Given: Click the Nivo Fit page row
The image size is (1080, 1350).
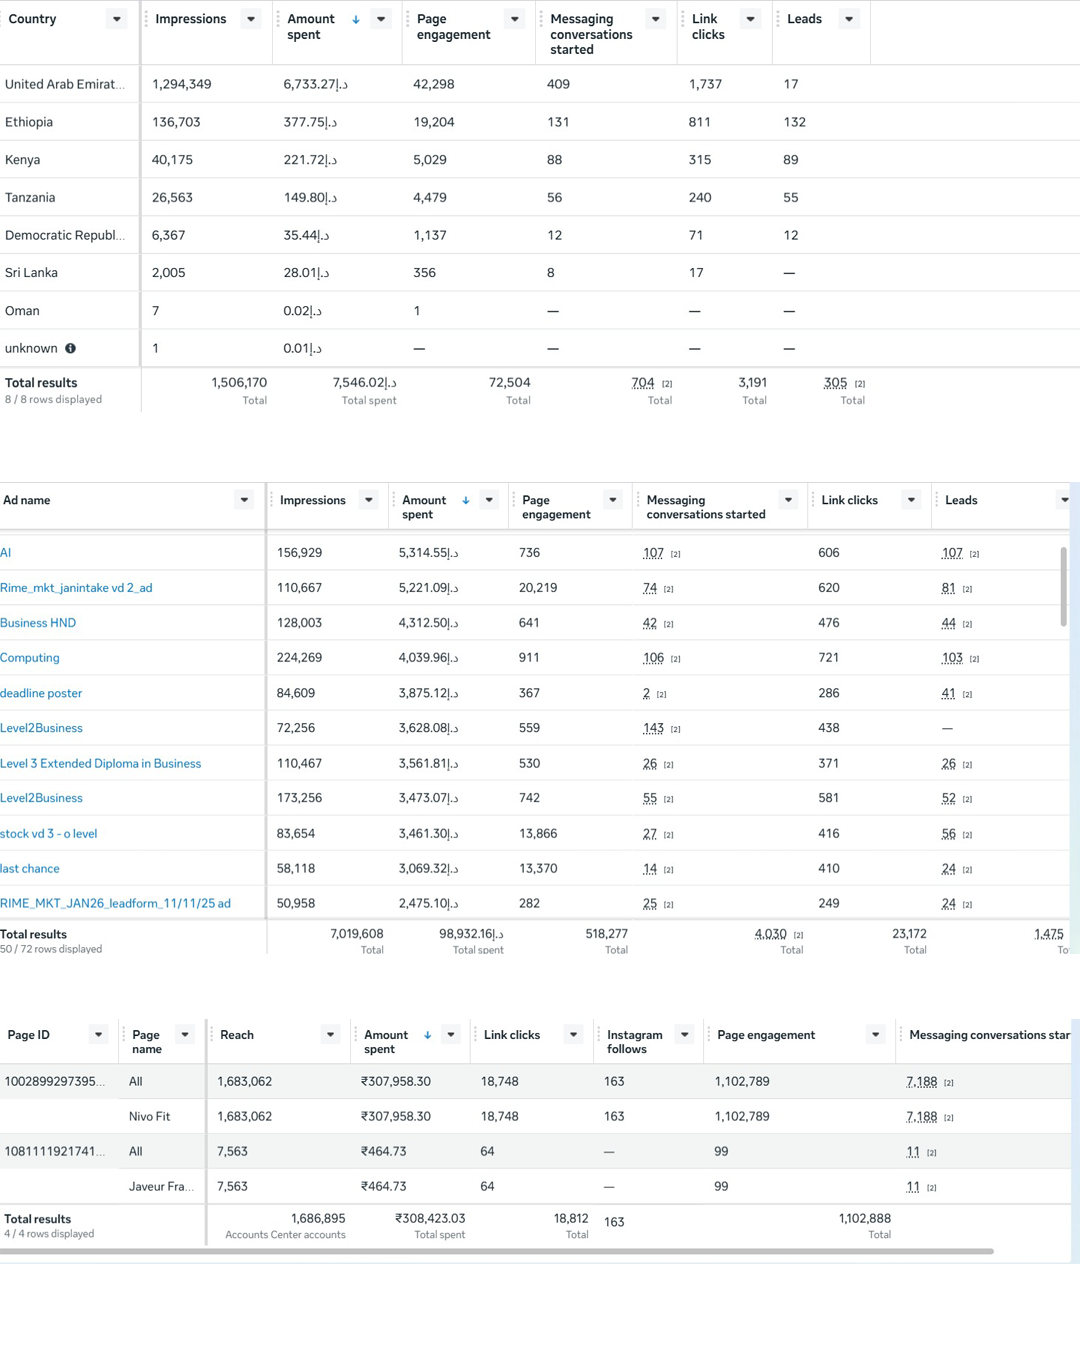Looking at the screenshot, I should coord(150,1116).
